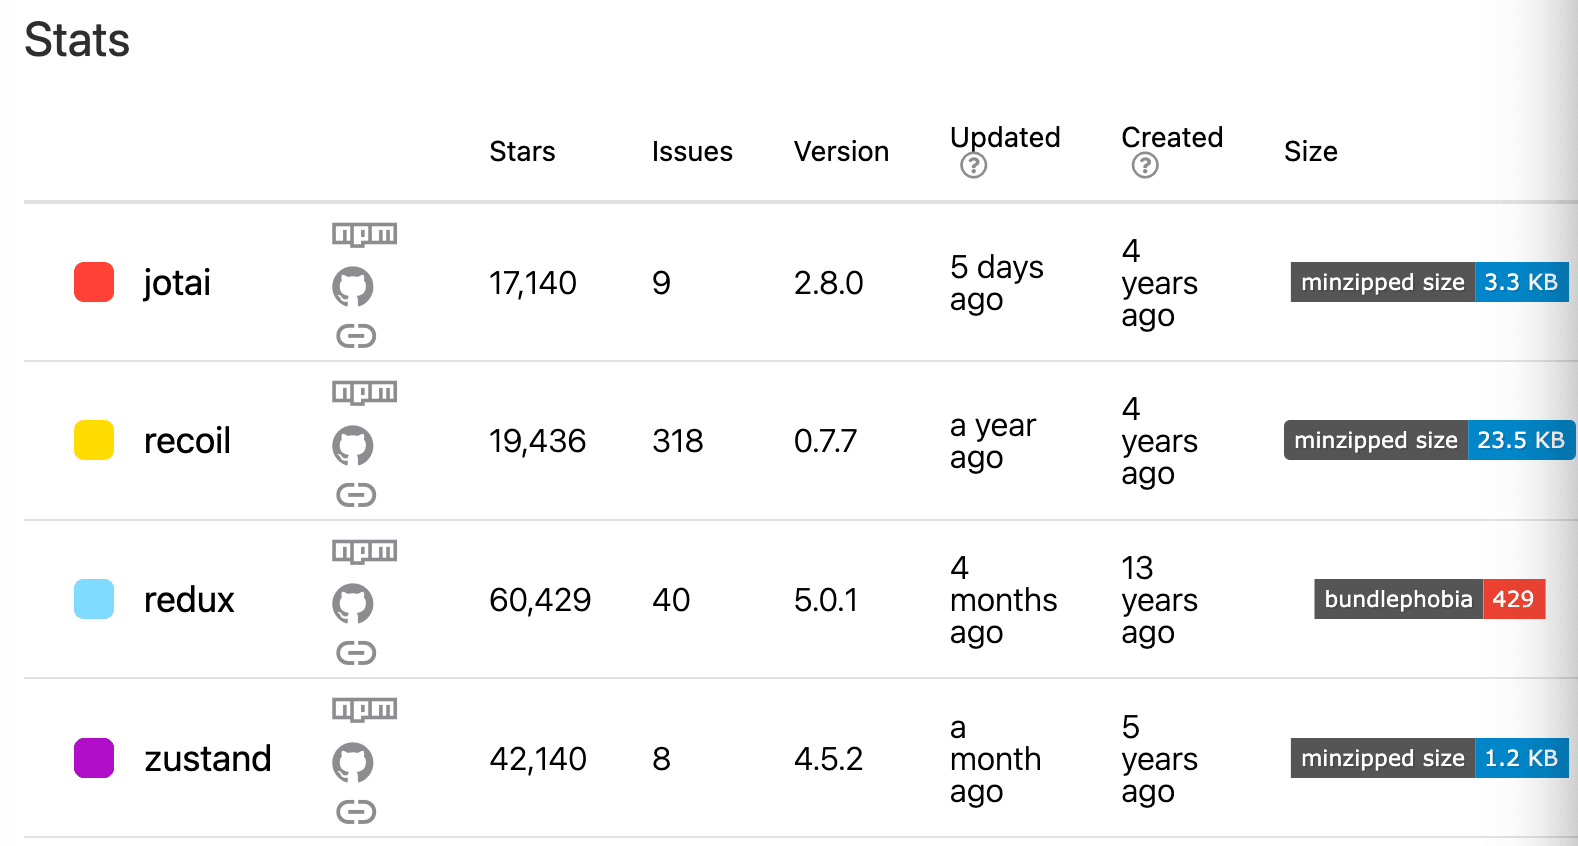The image size is (1578, 846).
Task: Open jotai's npm page icon
Action: pos(364,234)
